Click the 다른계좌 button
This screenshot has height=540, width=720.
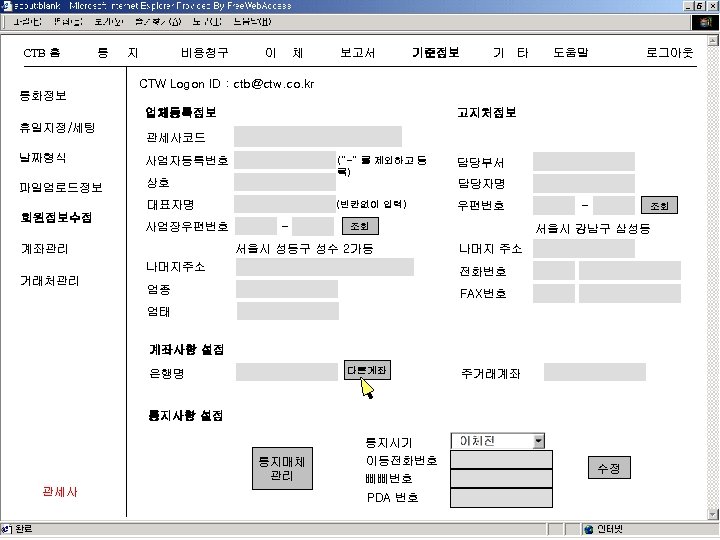tap(367, 370)
